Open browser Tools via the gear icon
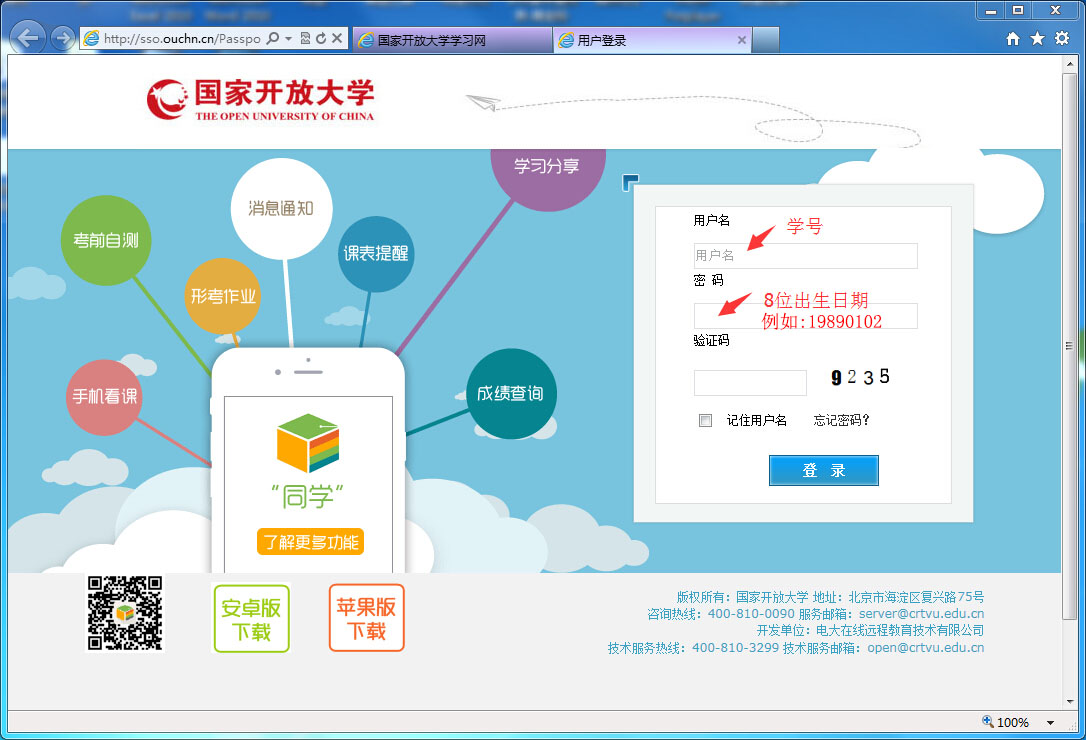 (1063, 38)
